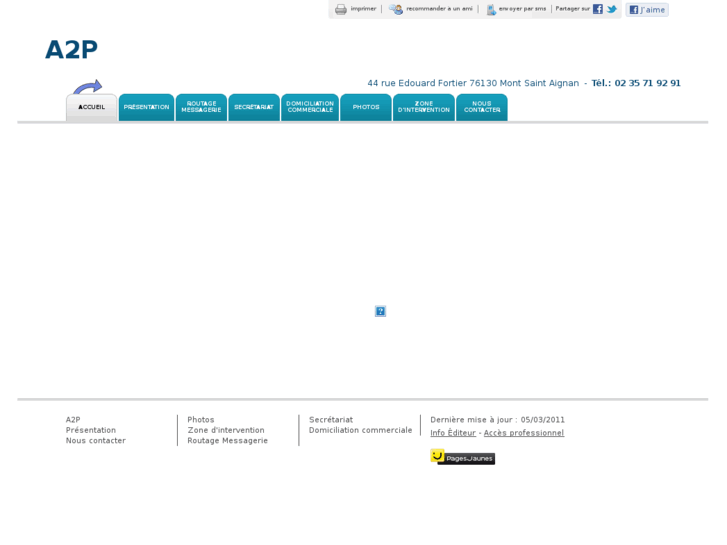The image size is (727, 545).
Task: Open the Présentation tab
Action: 147,108
